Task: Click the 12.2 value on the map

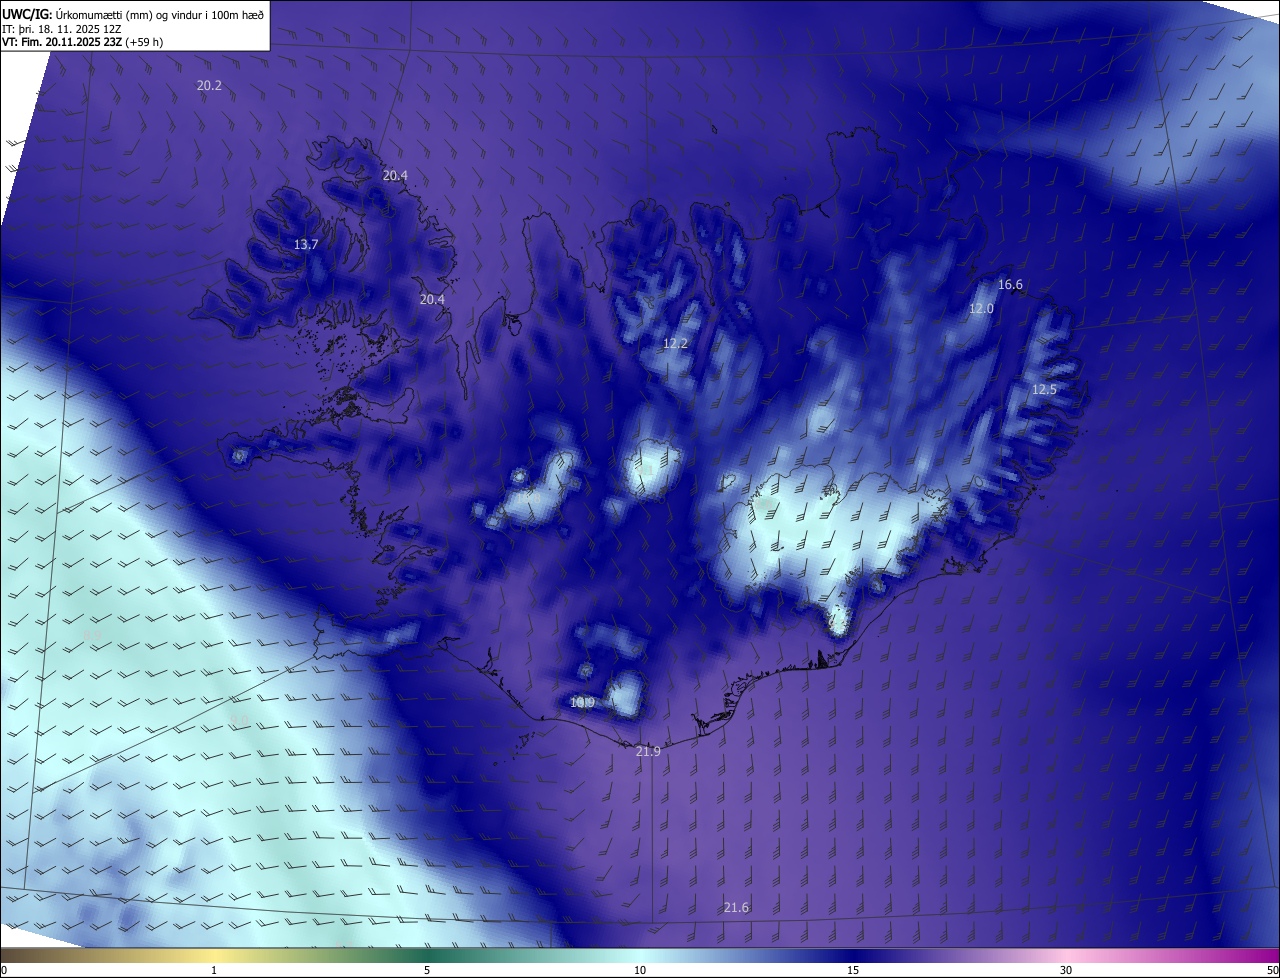Action: coord(675,344)
